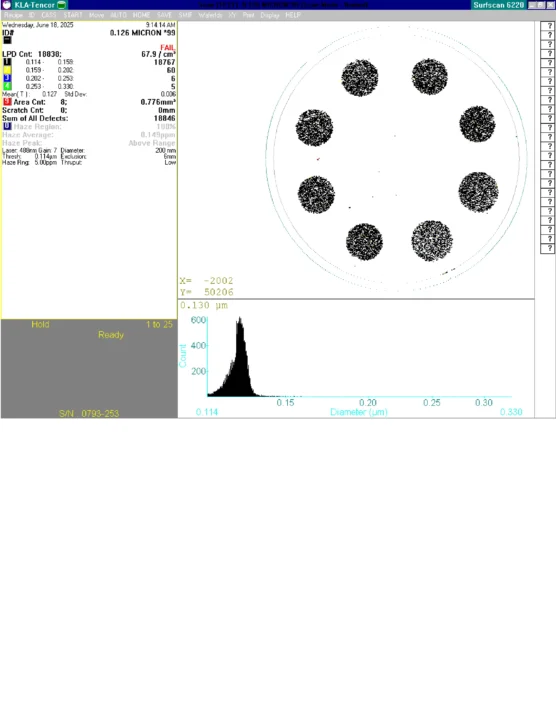Open the Recipe menu

13,15
